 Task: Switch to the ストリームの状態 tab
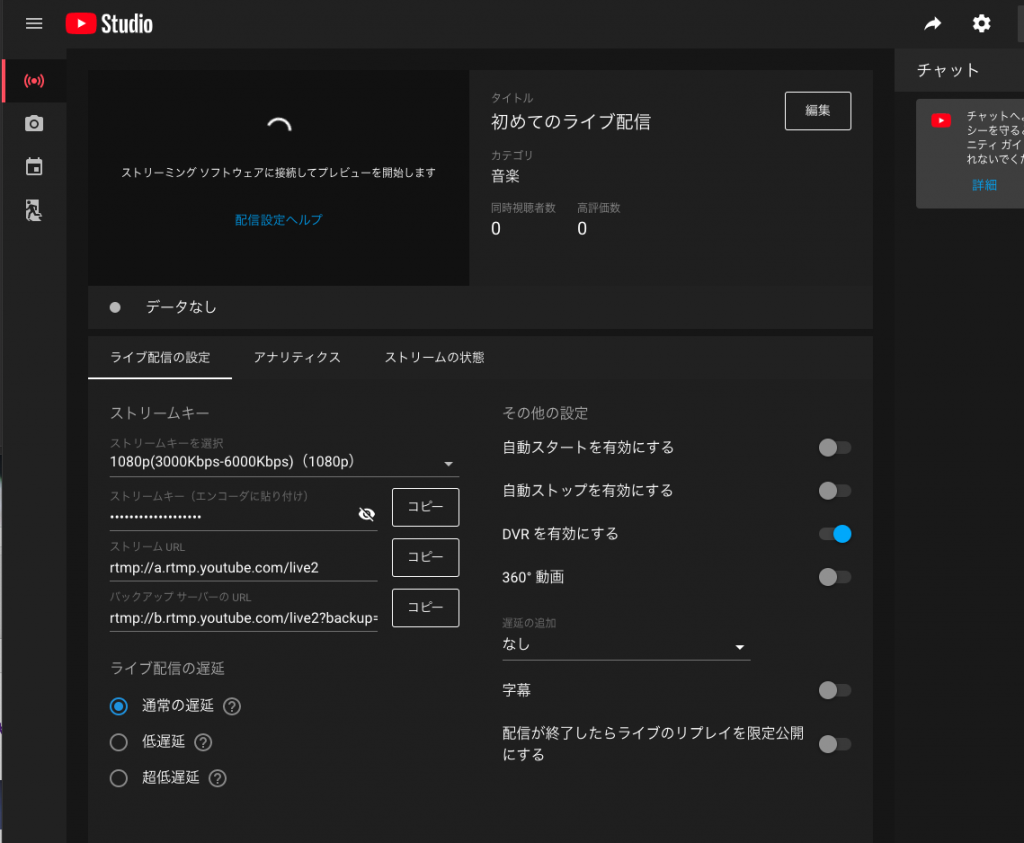coord(434,358)
